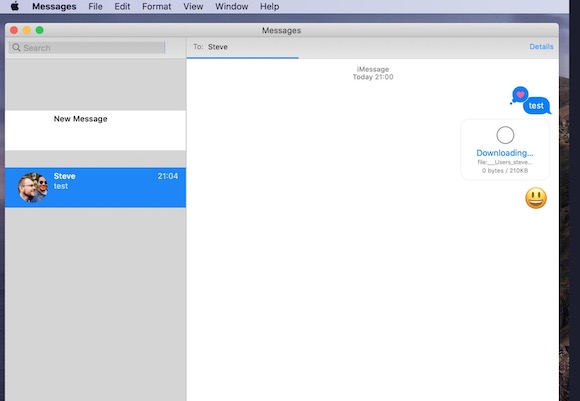Image resolution: width=580 pixels, height=401 pixels.
Task: Open the View menu
Action: pos(193,7)
